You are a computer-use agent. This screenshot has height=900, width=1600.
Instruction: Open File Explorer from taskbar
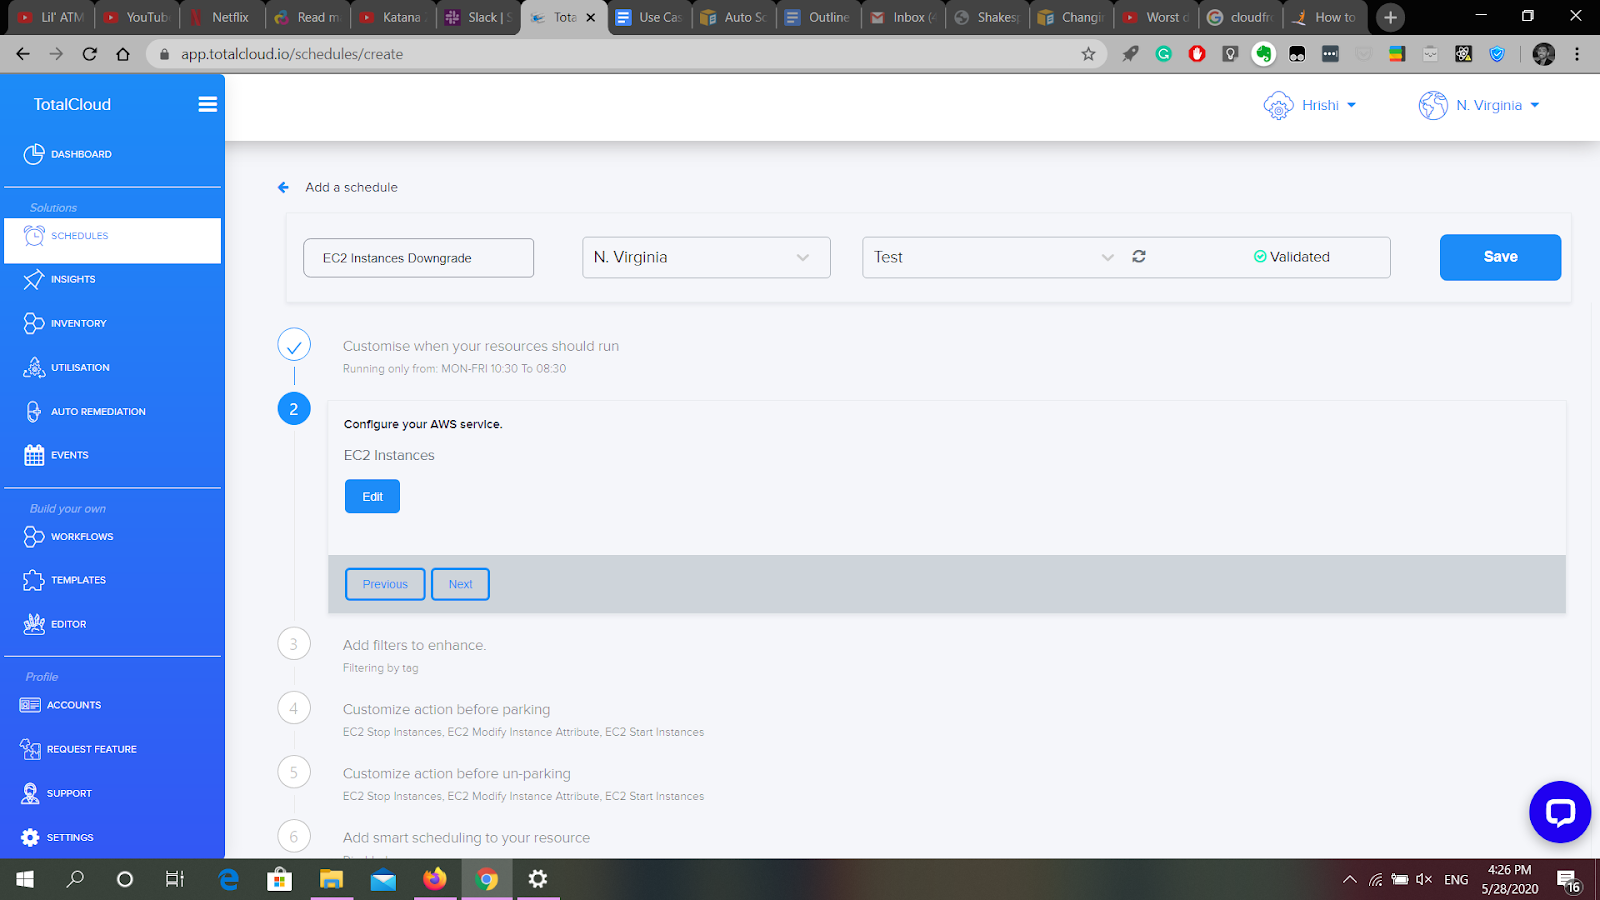click(x=331, y=879)
